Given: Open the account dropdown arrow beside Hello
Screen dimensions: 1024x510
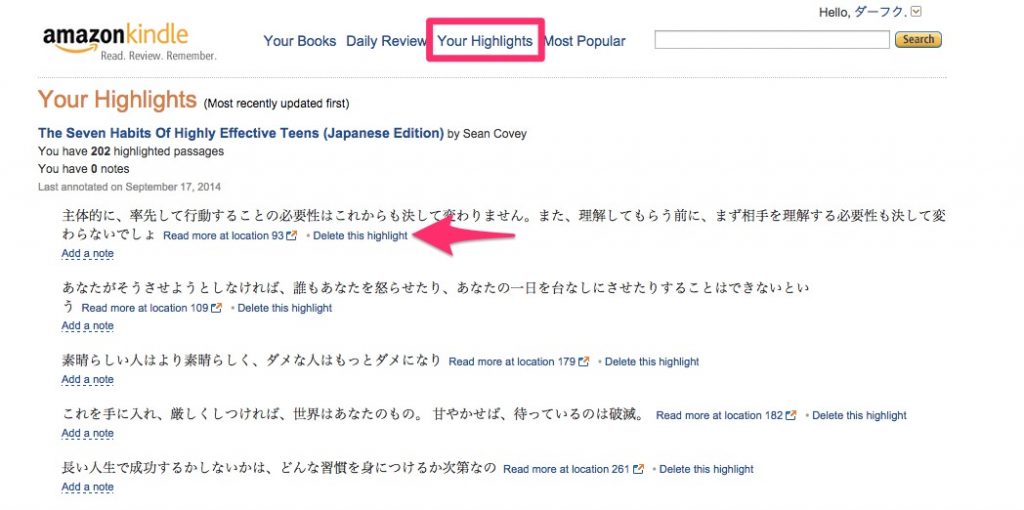Looking at the screenshot, I should click(x=916, y=11).
